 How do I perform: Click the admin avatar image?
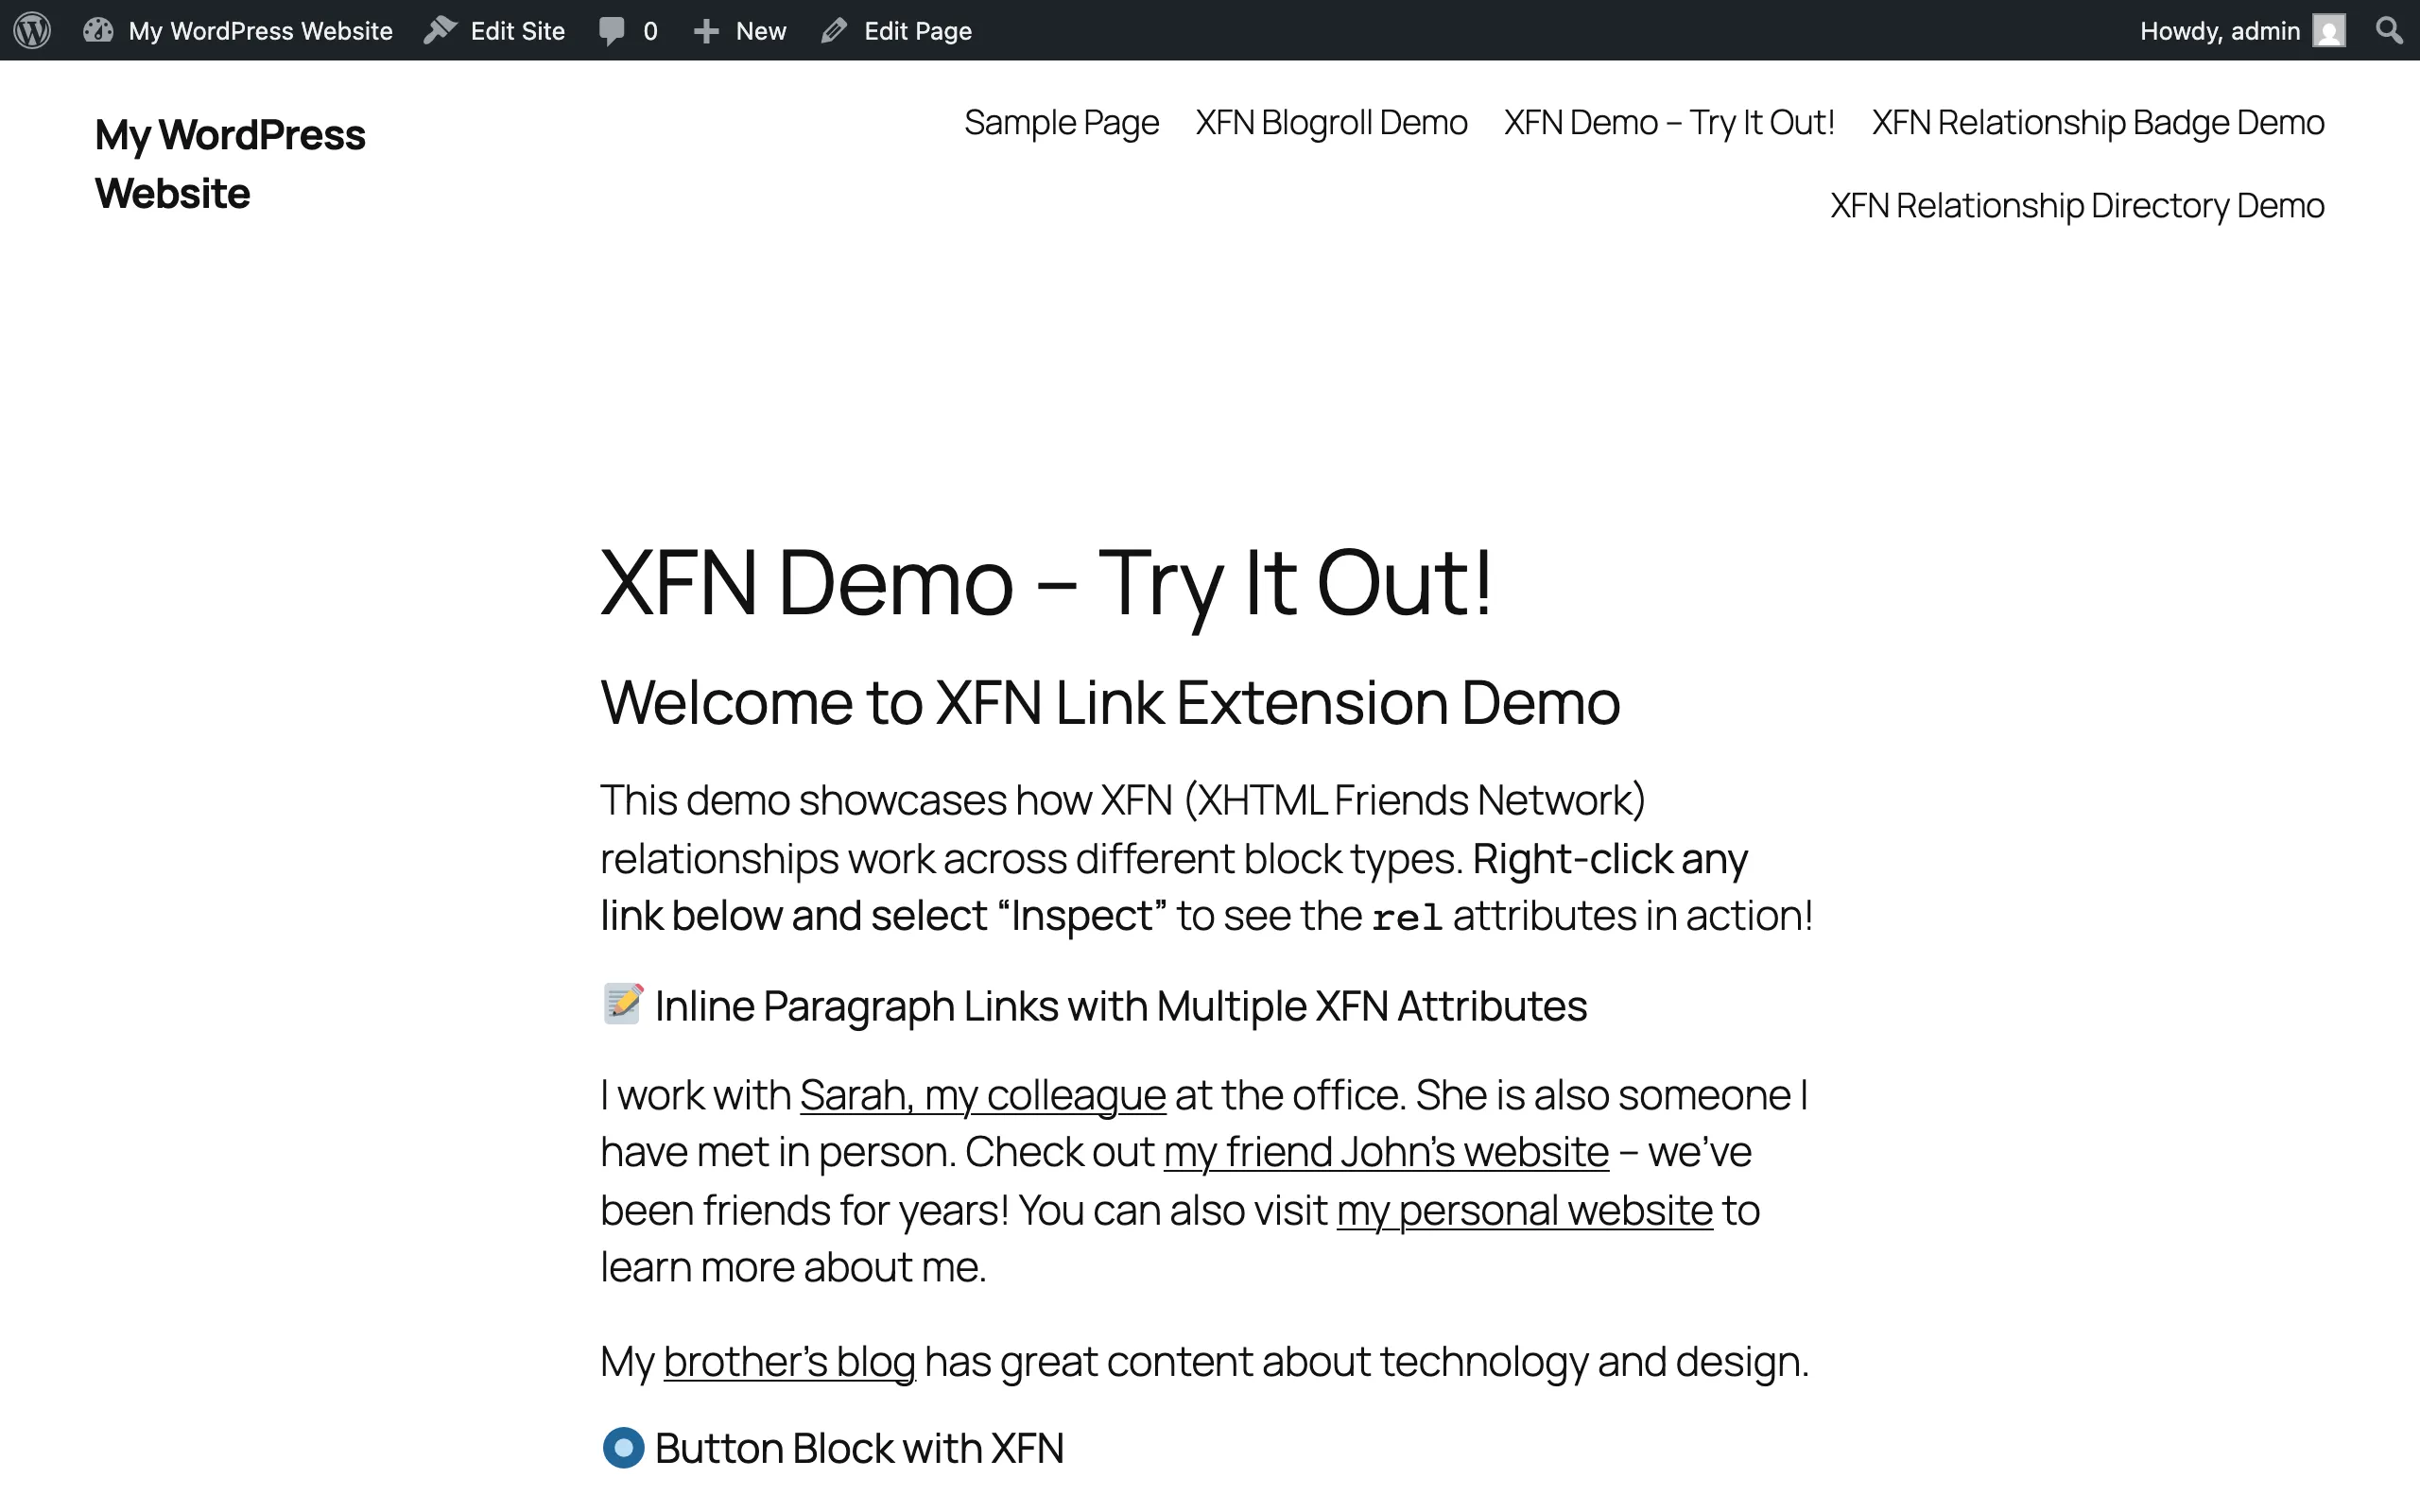(2329, 31)
